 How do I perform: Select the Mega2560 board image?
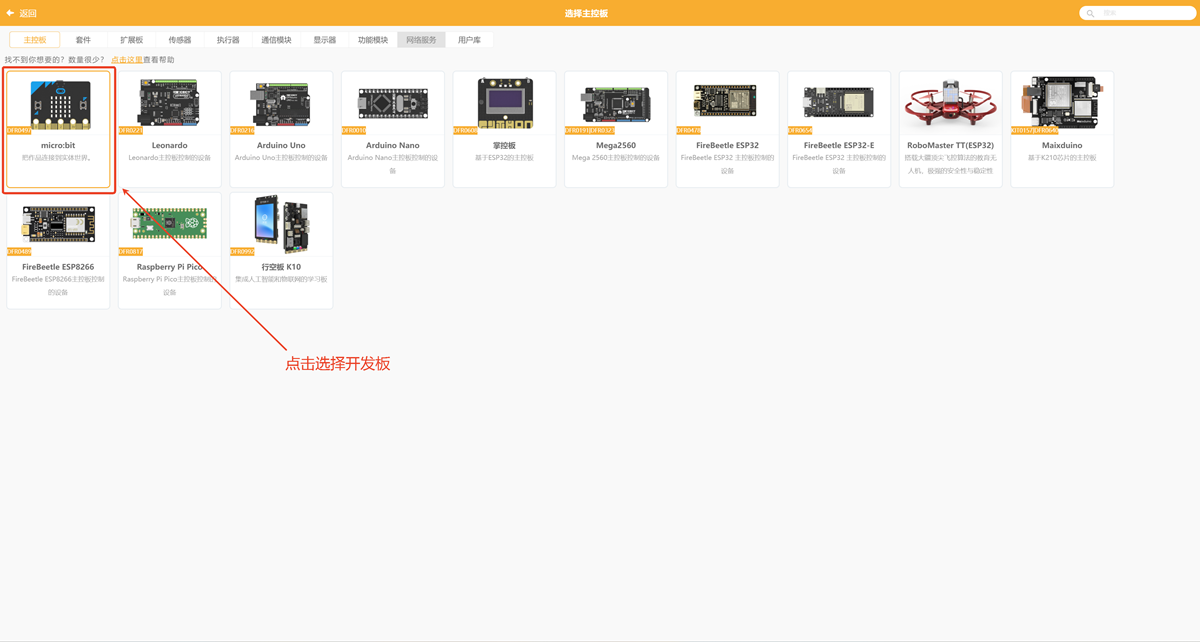click(616, 104)
